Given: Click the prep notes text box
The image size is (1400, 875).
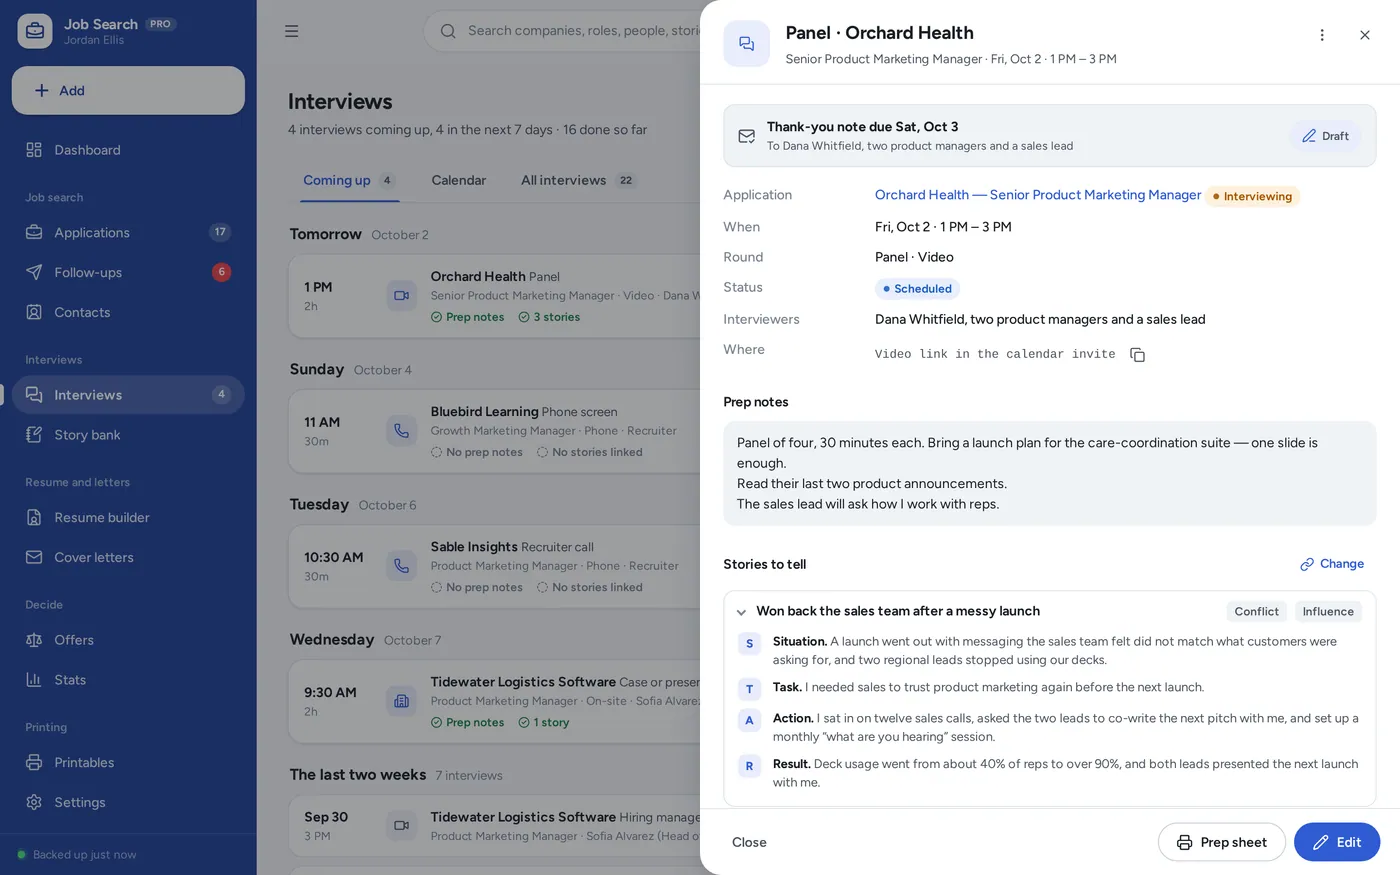Looking at the screenshot, I should click(1050, 474).
